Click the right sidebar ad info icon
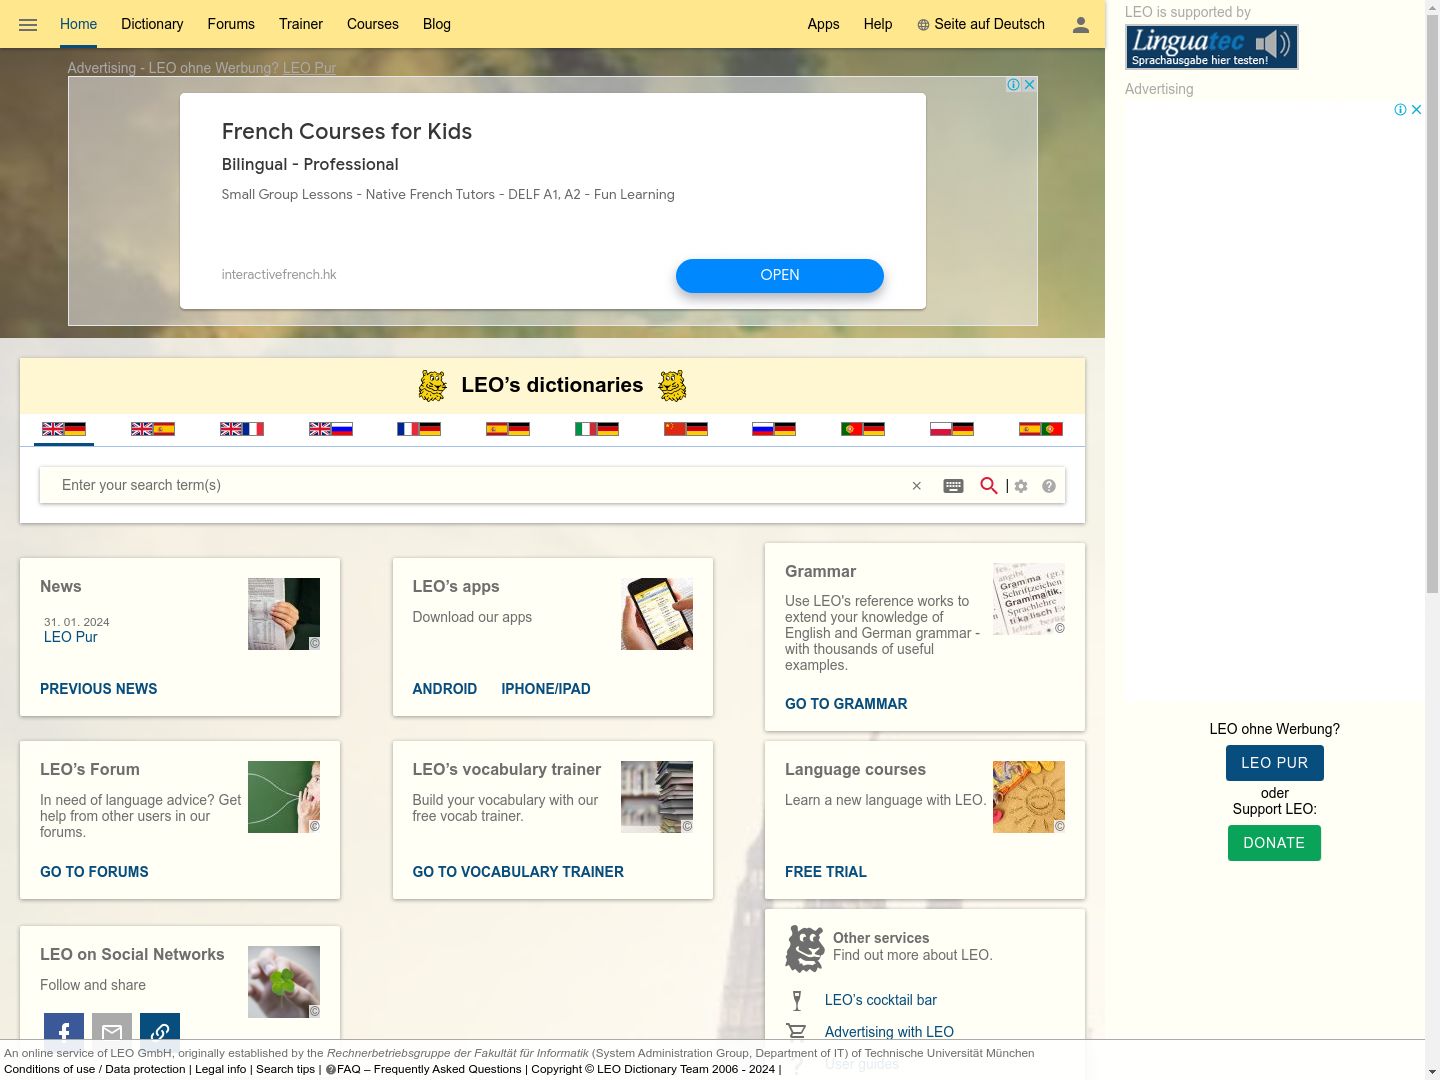The image size is (1440, 1080). click(x=1400, y=110)
